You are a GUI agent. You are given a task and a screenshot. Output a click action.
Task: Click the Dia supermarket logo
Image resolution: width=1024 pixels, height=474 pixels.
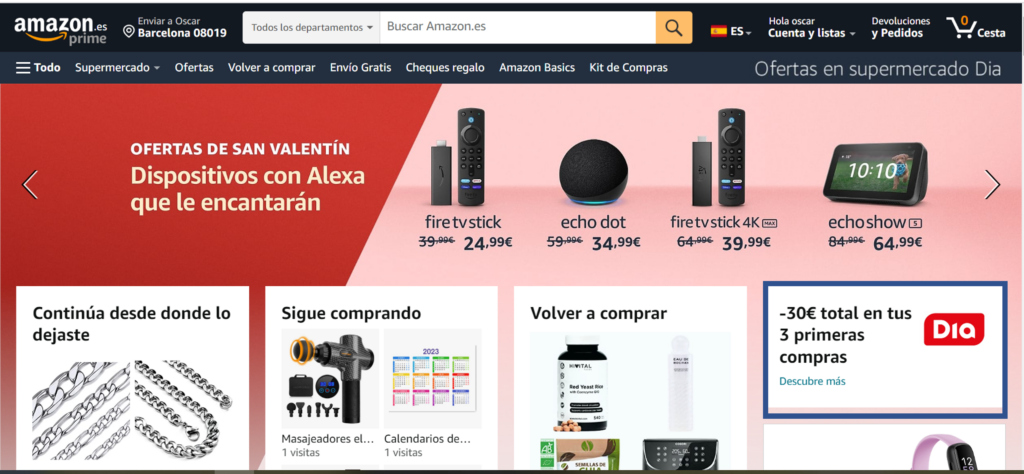click(x=953, y=329)
